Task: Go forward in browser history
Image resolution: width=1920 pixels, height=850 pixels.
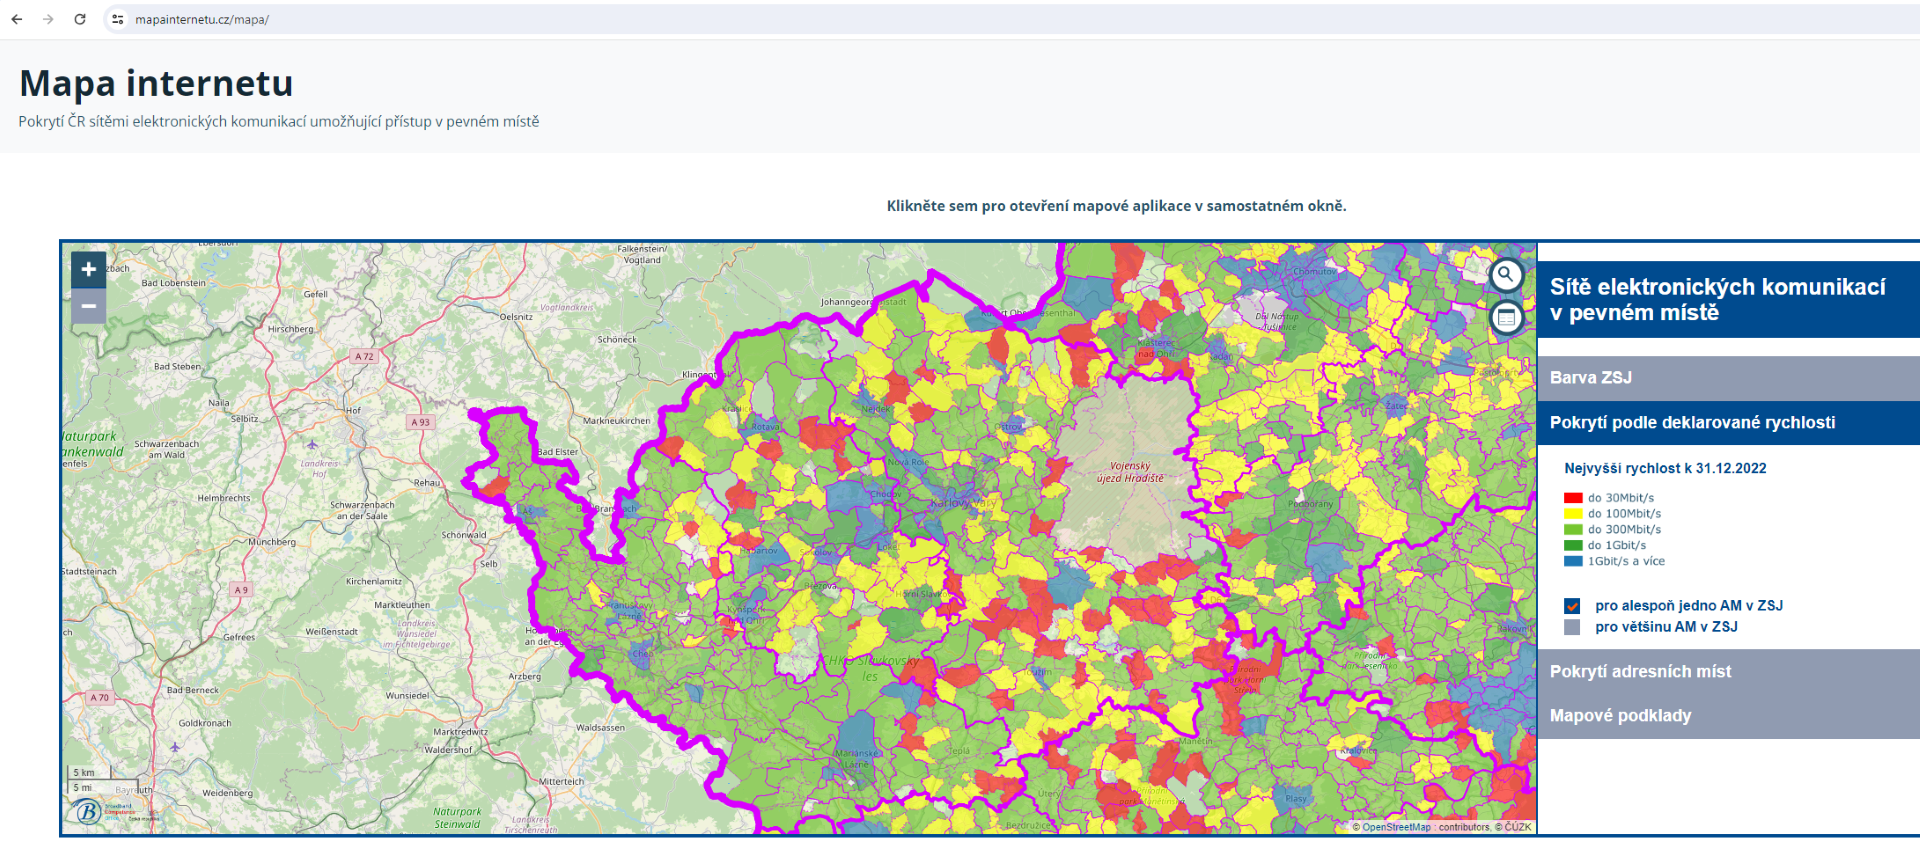Action: tap(48, 19)
